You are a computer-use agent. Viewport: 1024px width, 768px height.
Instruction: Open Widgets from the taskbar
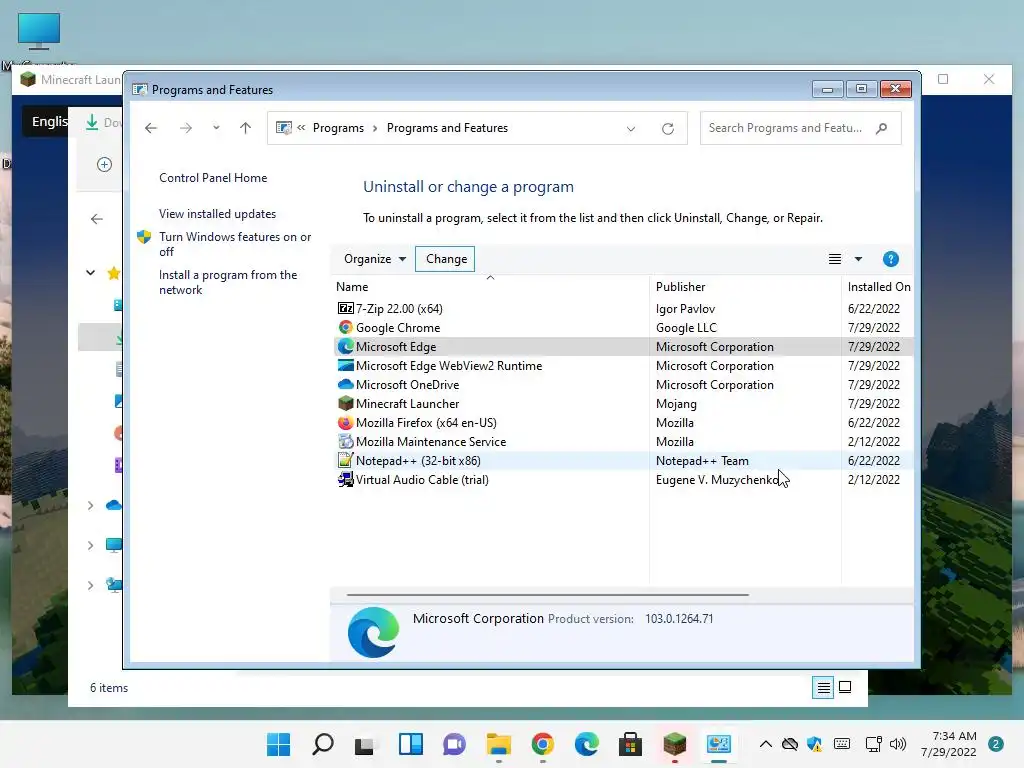[x=411, y=744]
